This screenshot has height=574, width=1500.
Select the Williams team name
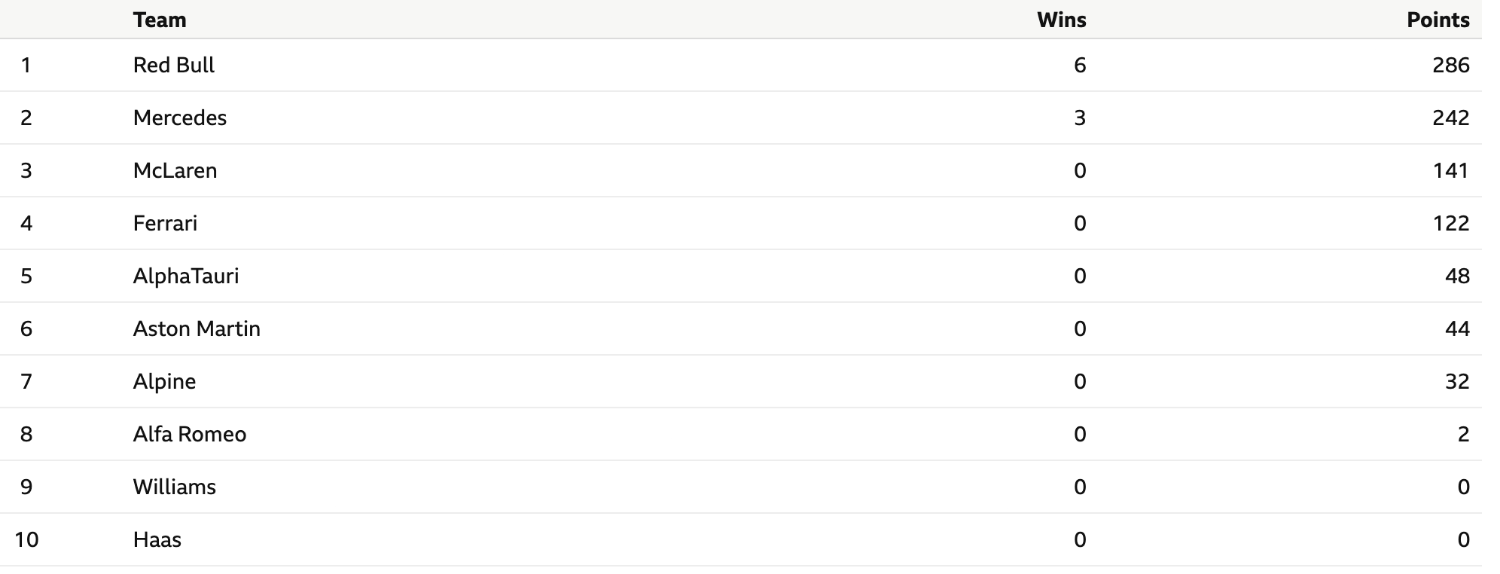pyautogui.click(x=175, y=488)
